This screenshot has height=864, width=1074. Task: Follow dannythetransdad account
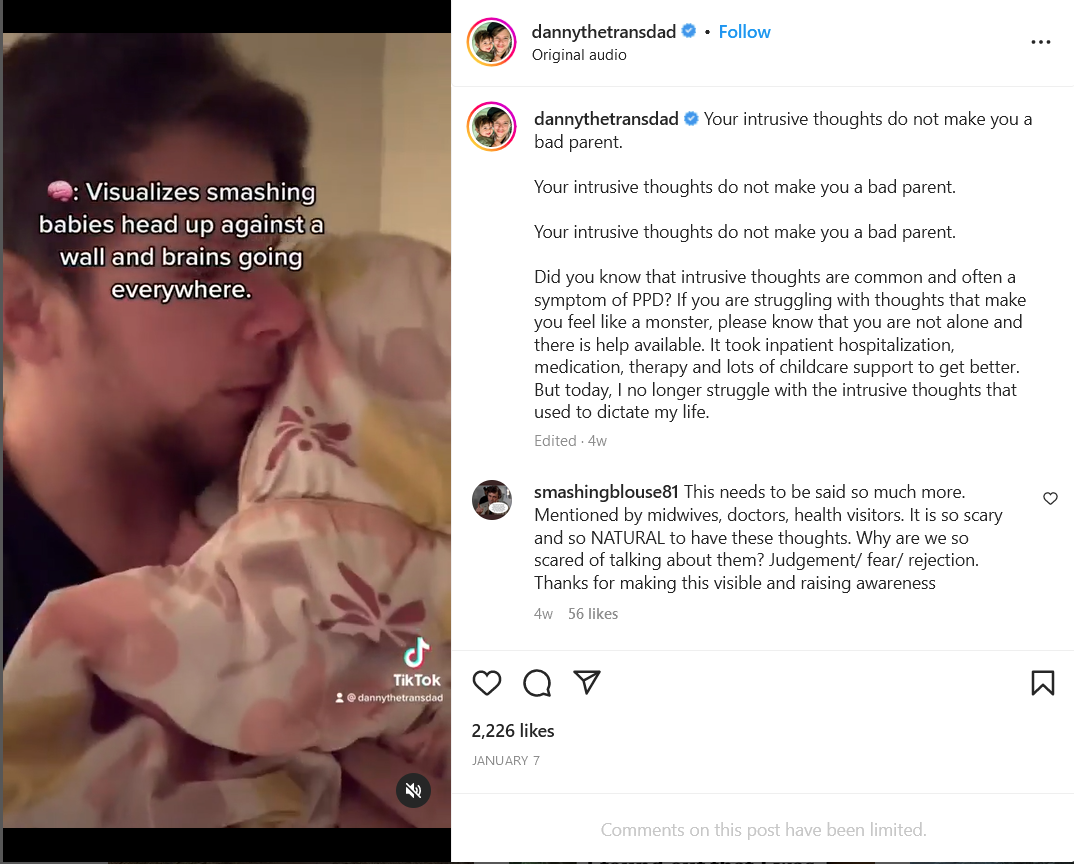pyautogui.click(x=744, y=32)
